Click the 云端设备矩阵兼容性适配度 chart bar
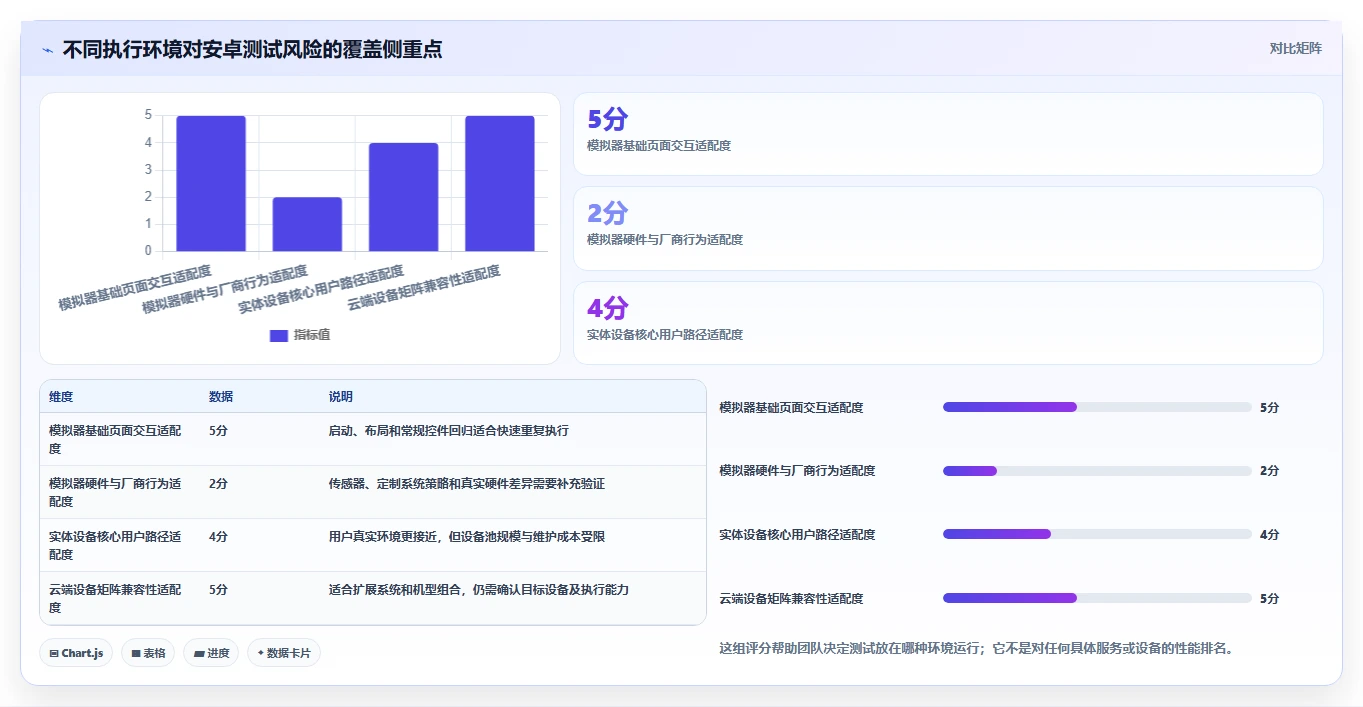The width and height of the screenshot is (1363, 707). (x=499, y=183)
